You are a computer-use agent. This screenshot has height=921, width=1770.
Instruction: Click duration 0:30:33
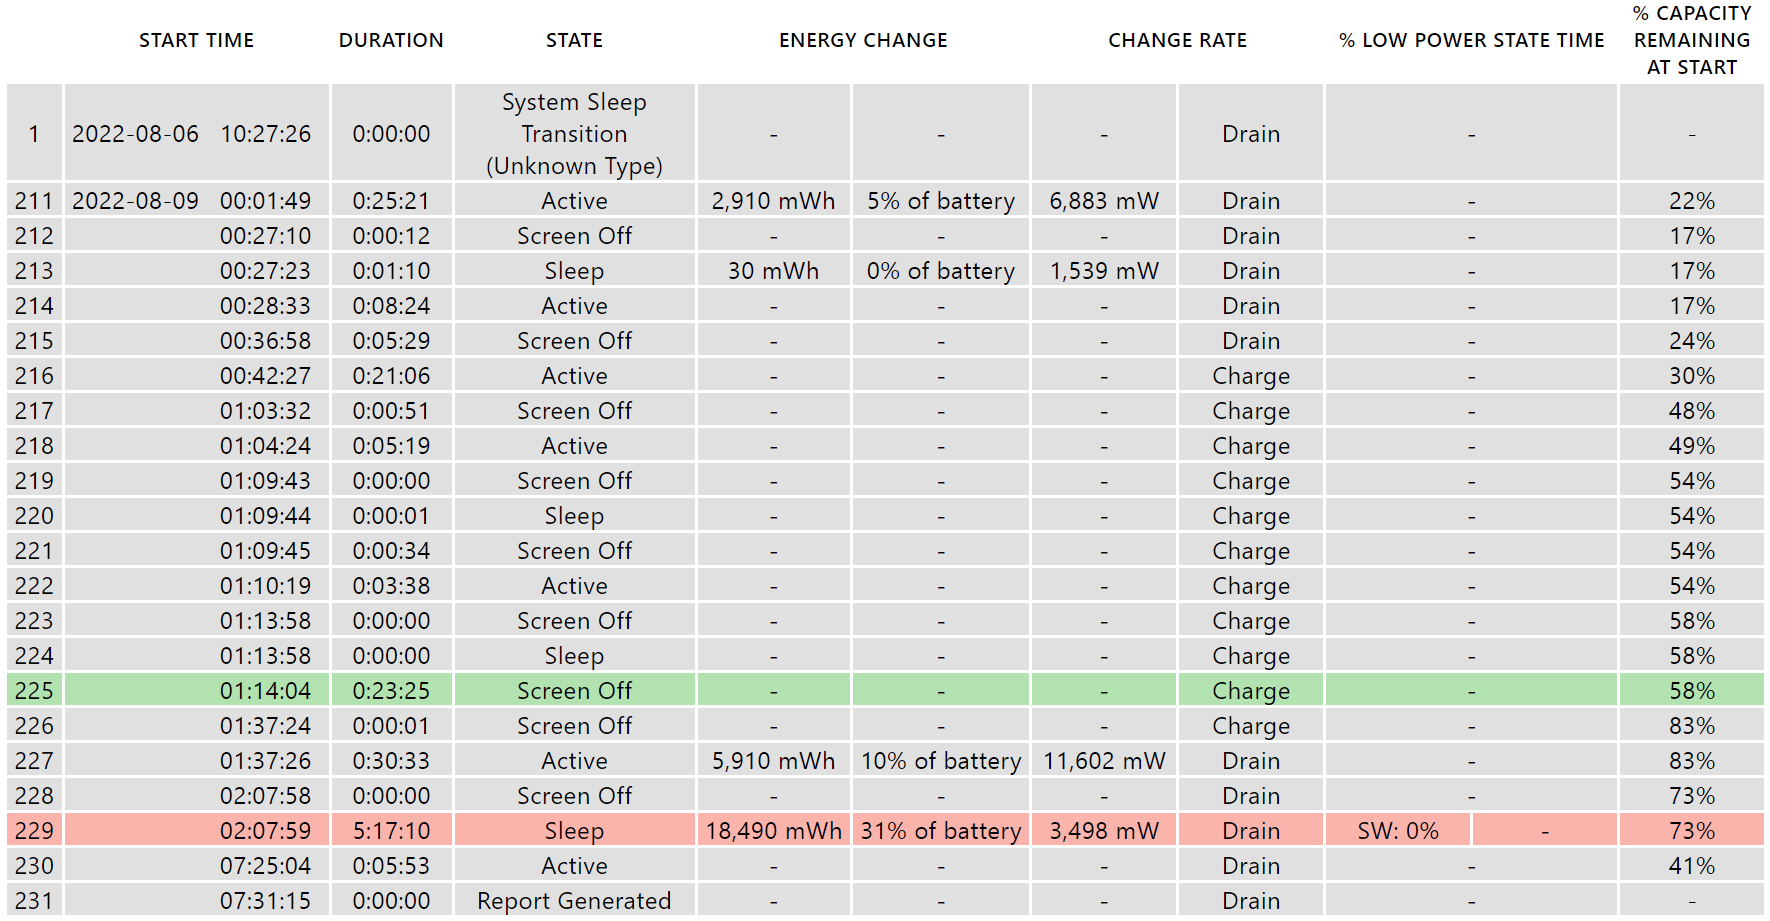391,760
